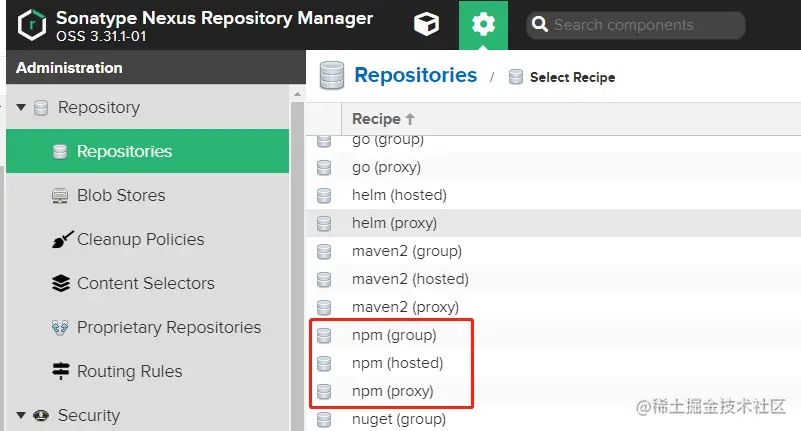801x431 pixels.
Task: Select the npm (proxy) recipe
Action: pyautogui.click(x=553, y=391)
